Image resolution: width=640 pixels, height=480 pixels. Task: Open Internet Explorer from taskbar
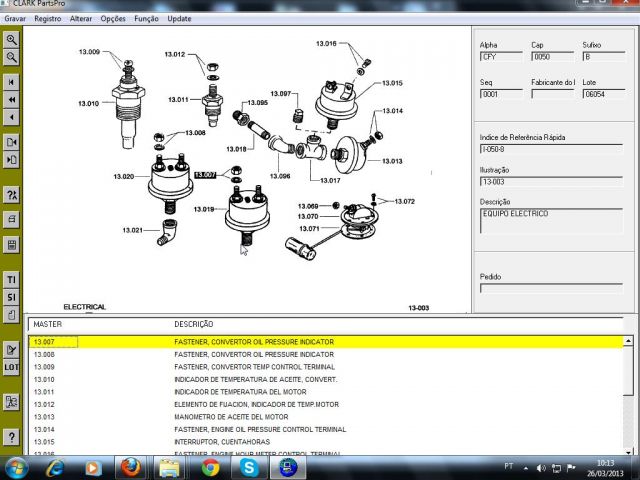pyautogui.click(x=55, y=468)
